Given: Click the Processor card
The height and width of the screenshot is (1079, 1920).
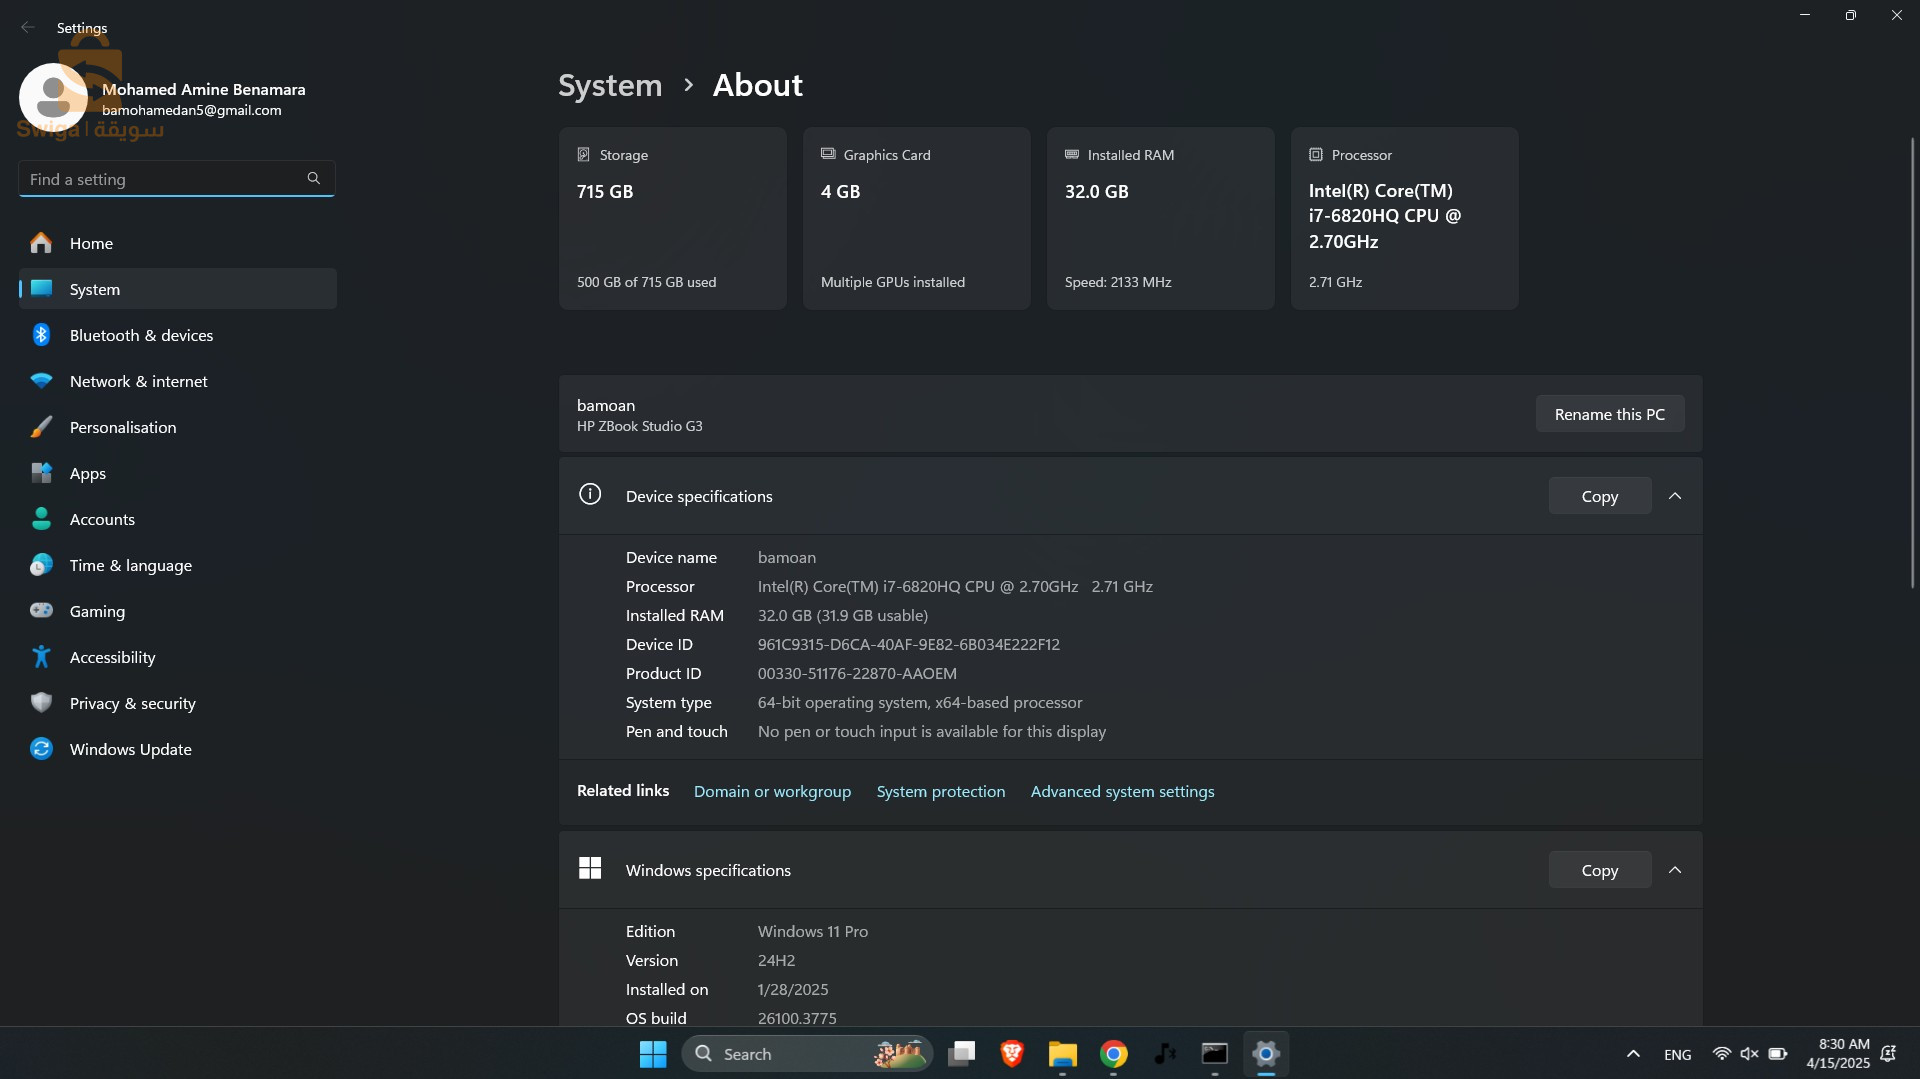Looking at the screenshot, I should pyautogui.click(x=1405, y=218).
